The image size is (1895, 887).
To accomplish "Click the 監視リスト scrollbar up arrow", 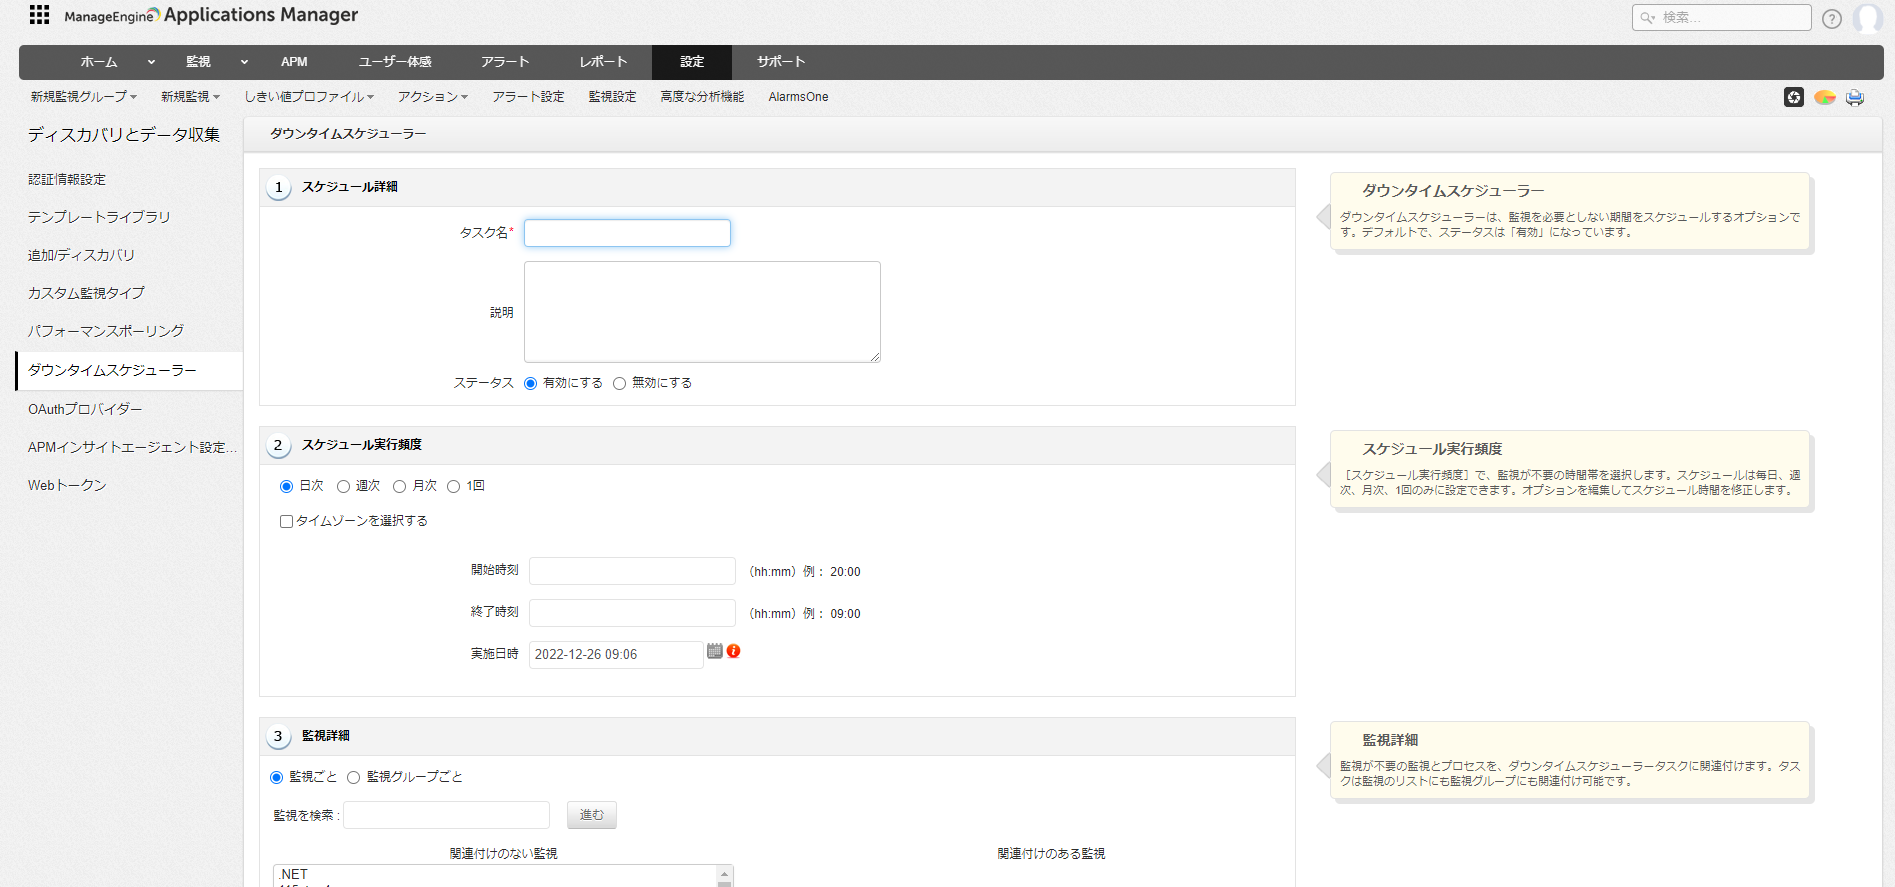I will pos(725,874).
